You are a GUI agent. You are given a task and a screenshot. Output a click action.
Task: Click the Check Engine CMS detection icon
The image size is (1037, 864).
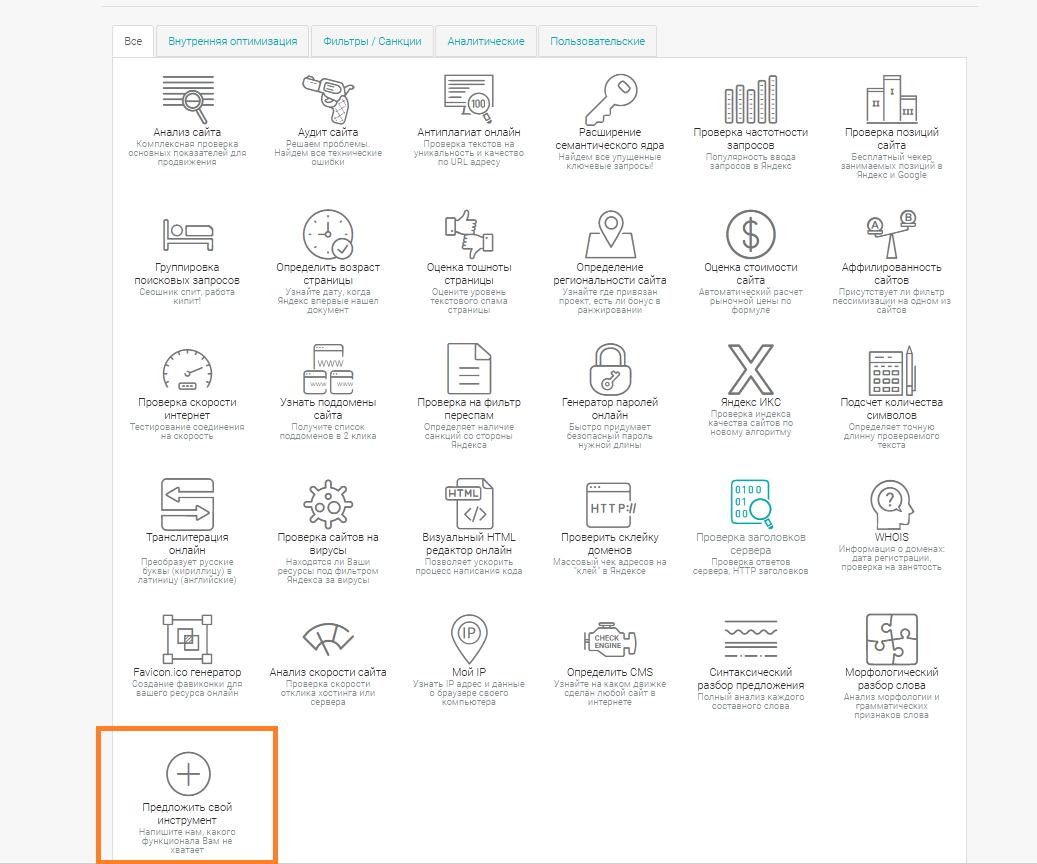[609, 638]
